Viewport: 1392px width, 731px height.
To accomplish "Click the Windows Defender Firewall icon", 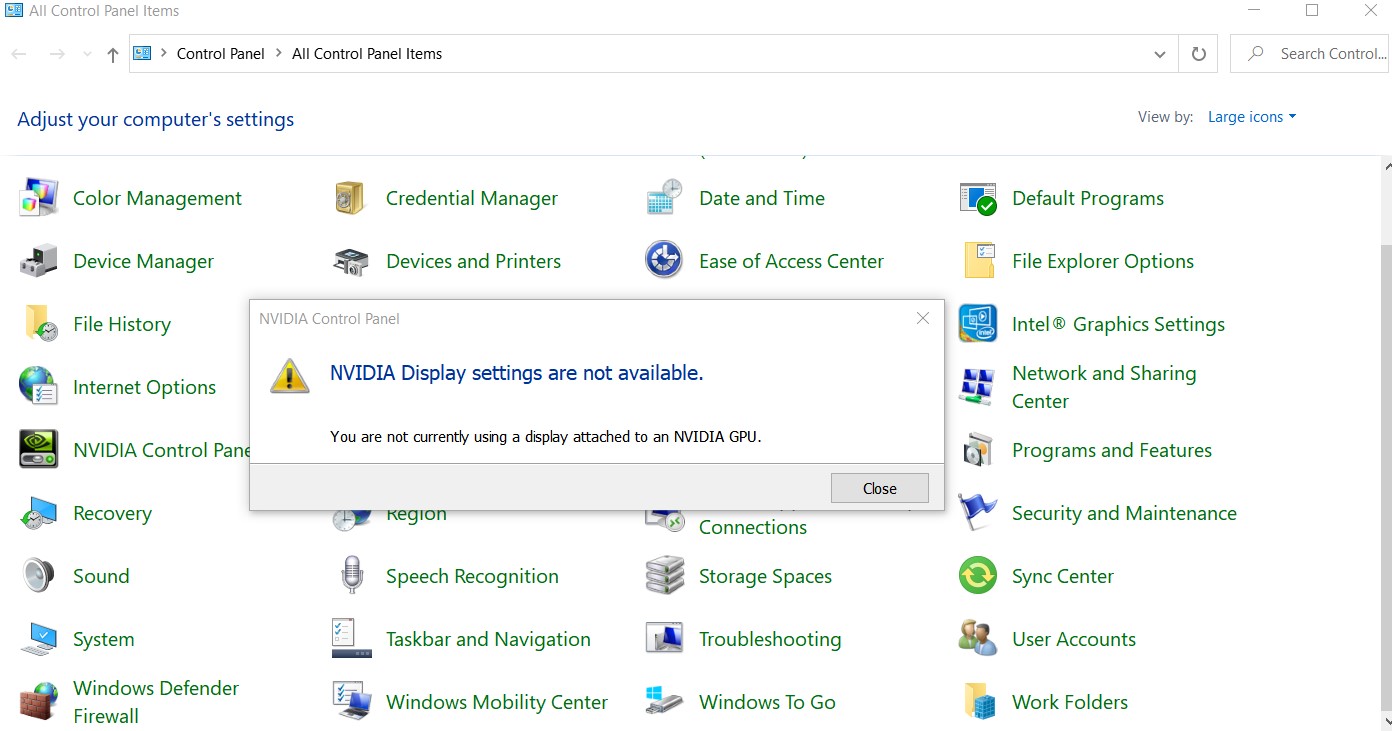I will [39, 702].
